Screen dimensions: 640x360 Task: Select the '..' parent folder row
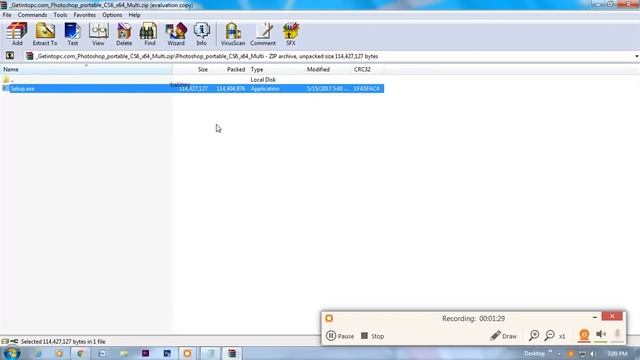point(192,80)
